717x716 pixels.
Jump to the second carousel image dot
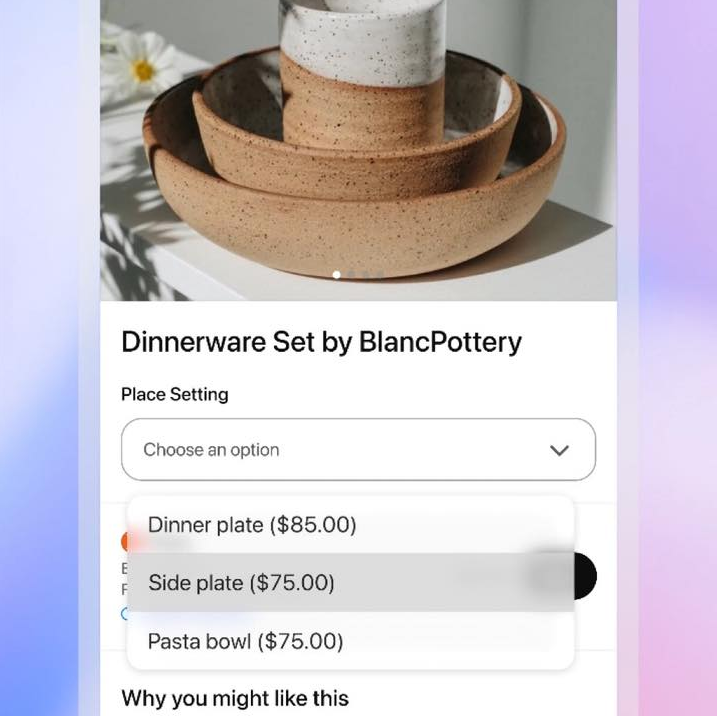click(x=351, y=275)
